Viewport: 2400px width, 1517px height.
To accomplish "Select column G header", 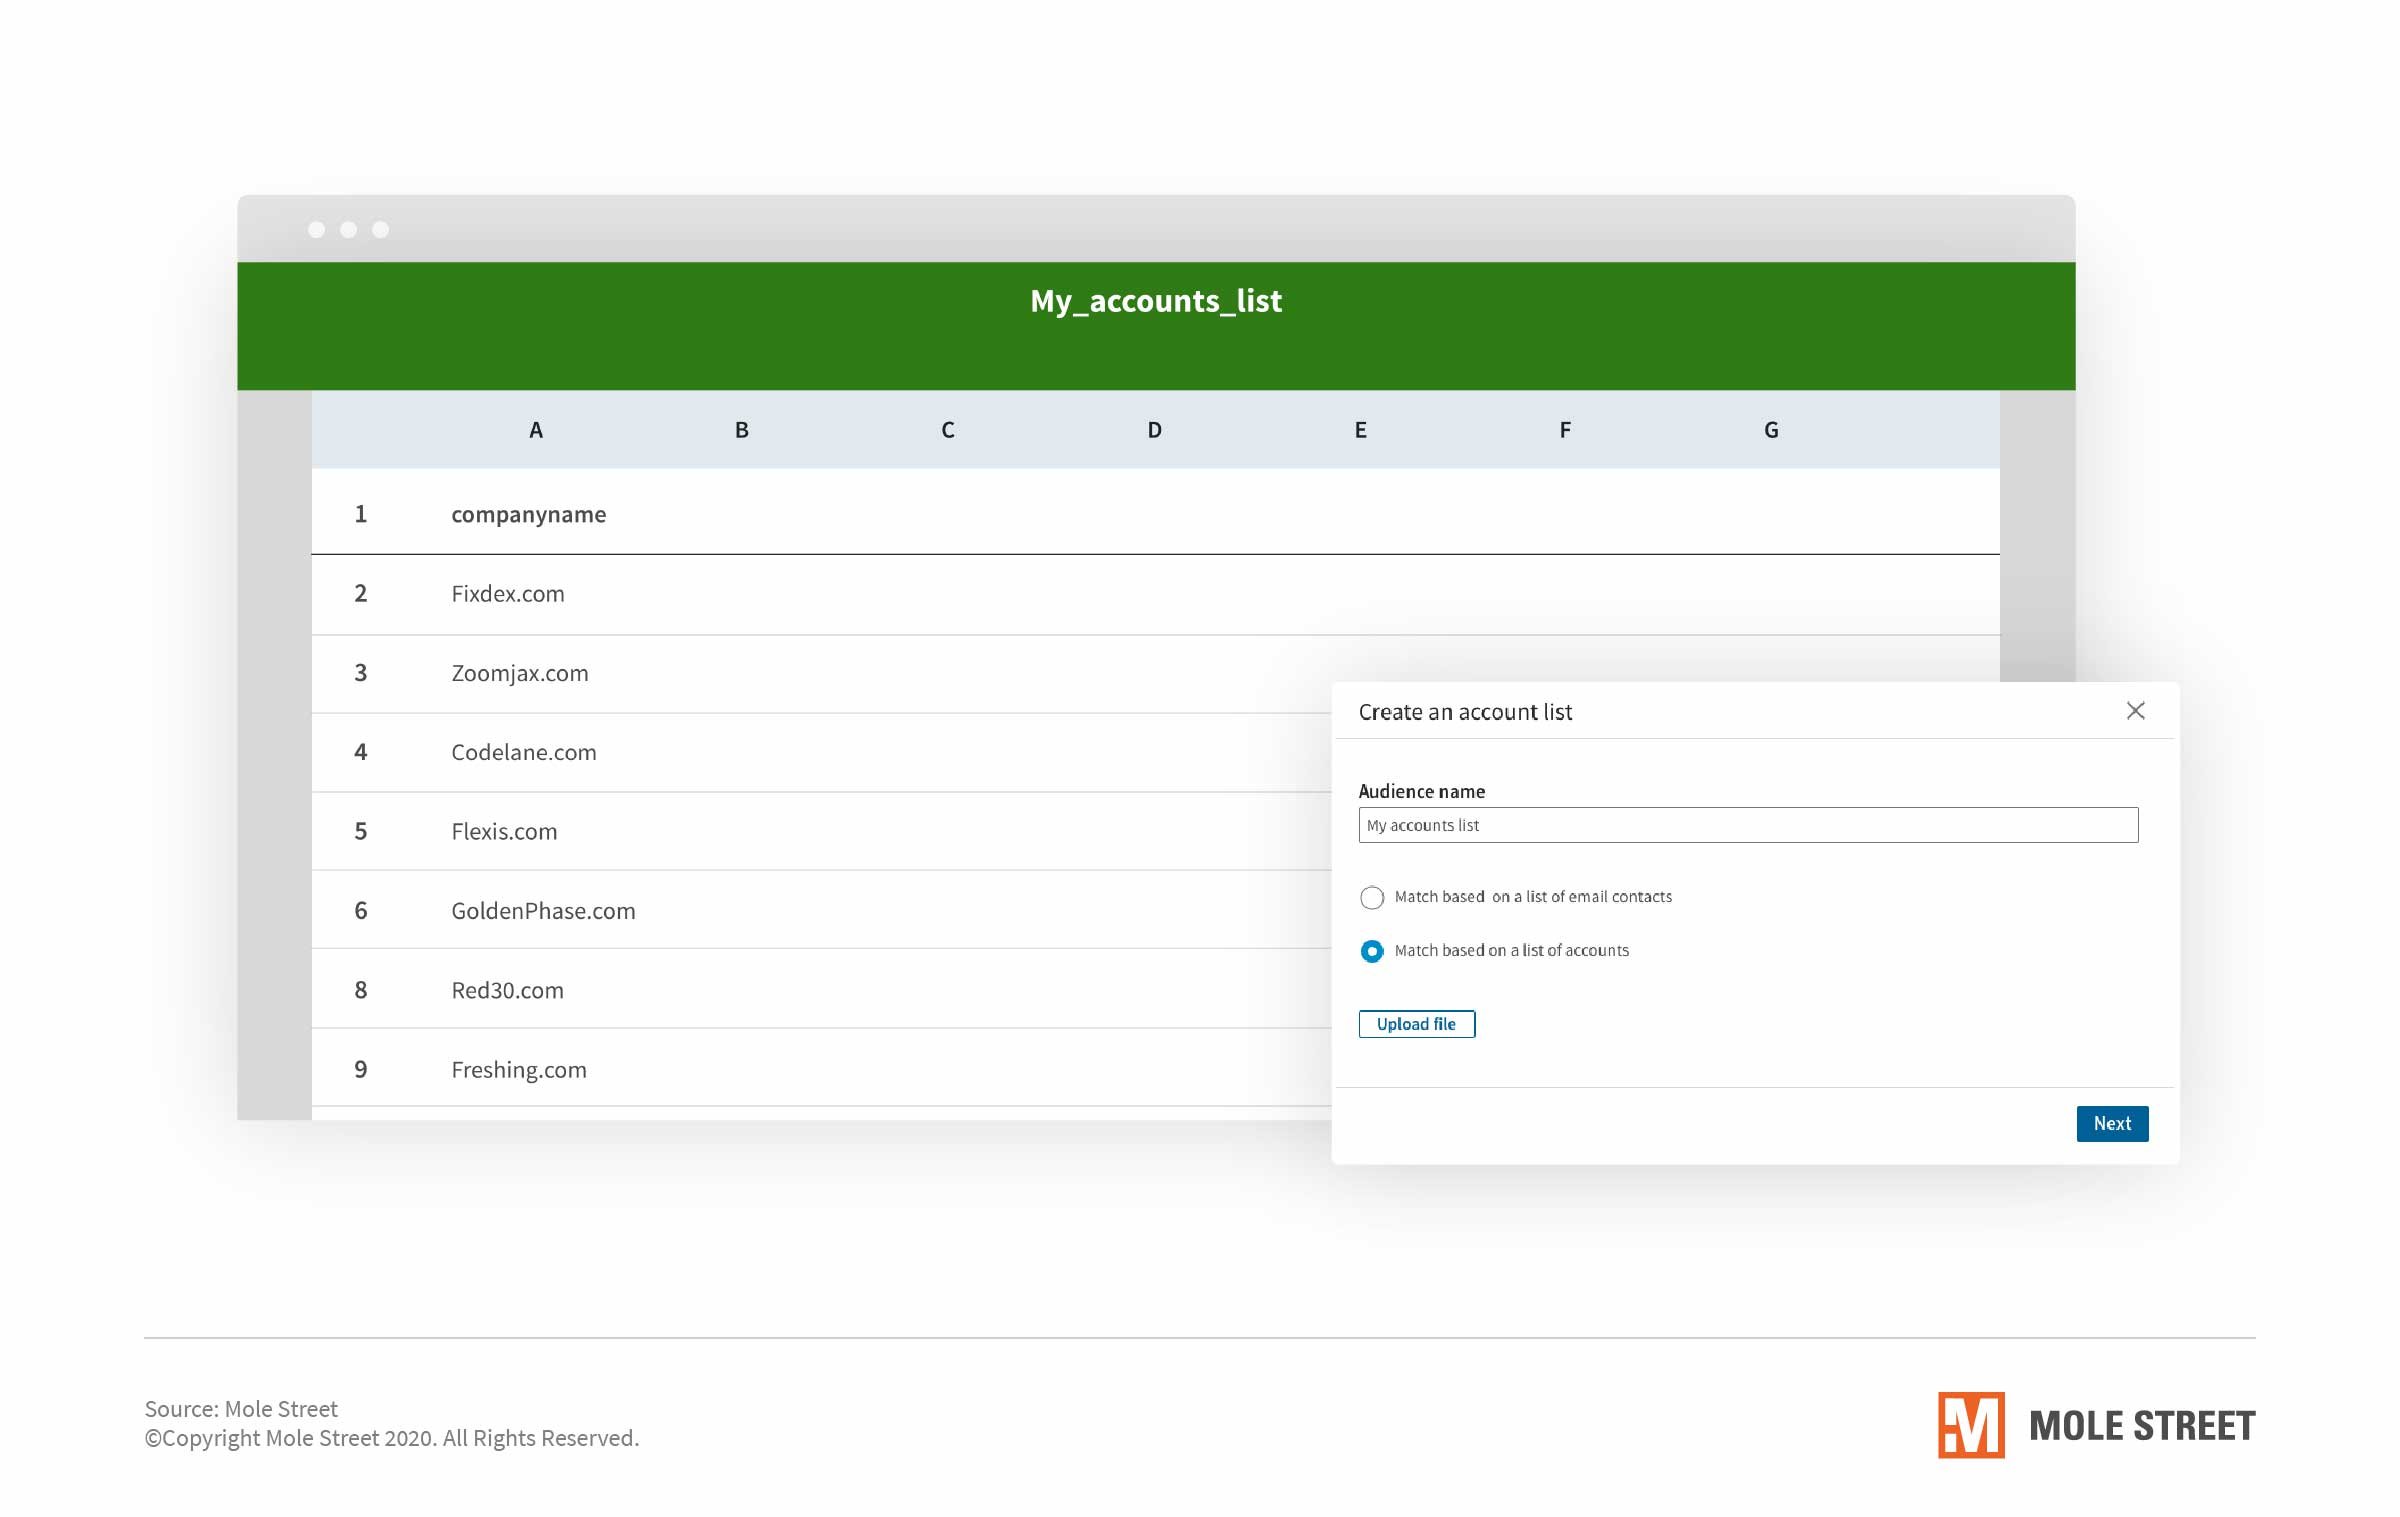I will 1771,430.
